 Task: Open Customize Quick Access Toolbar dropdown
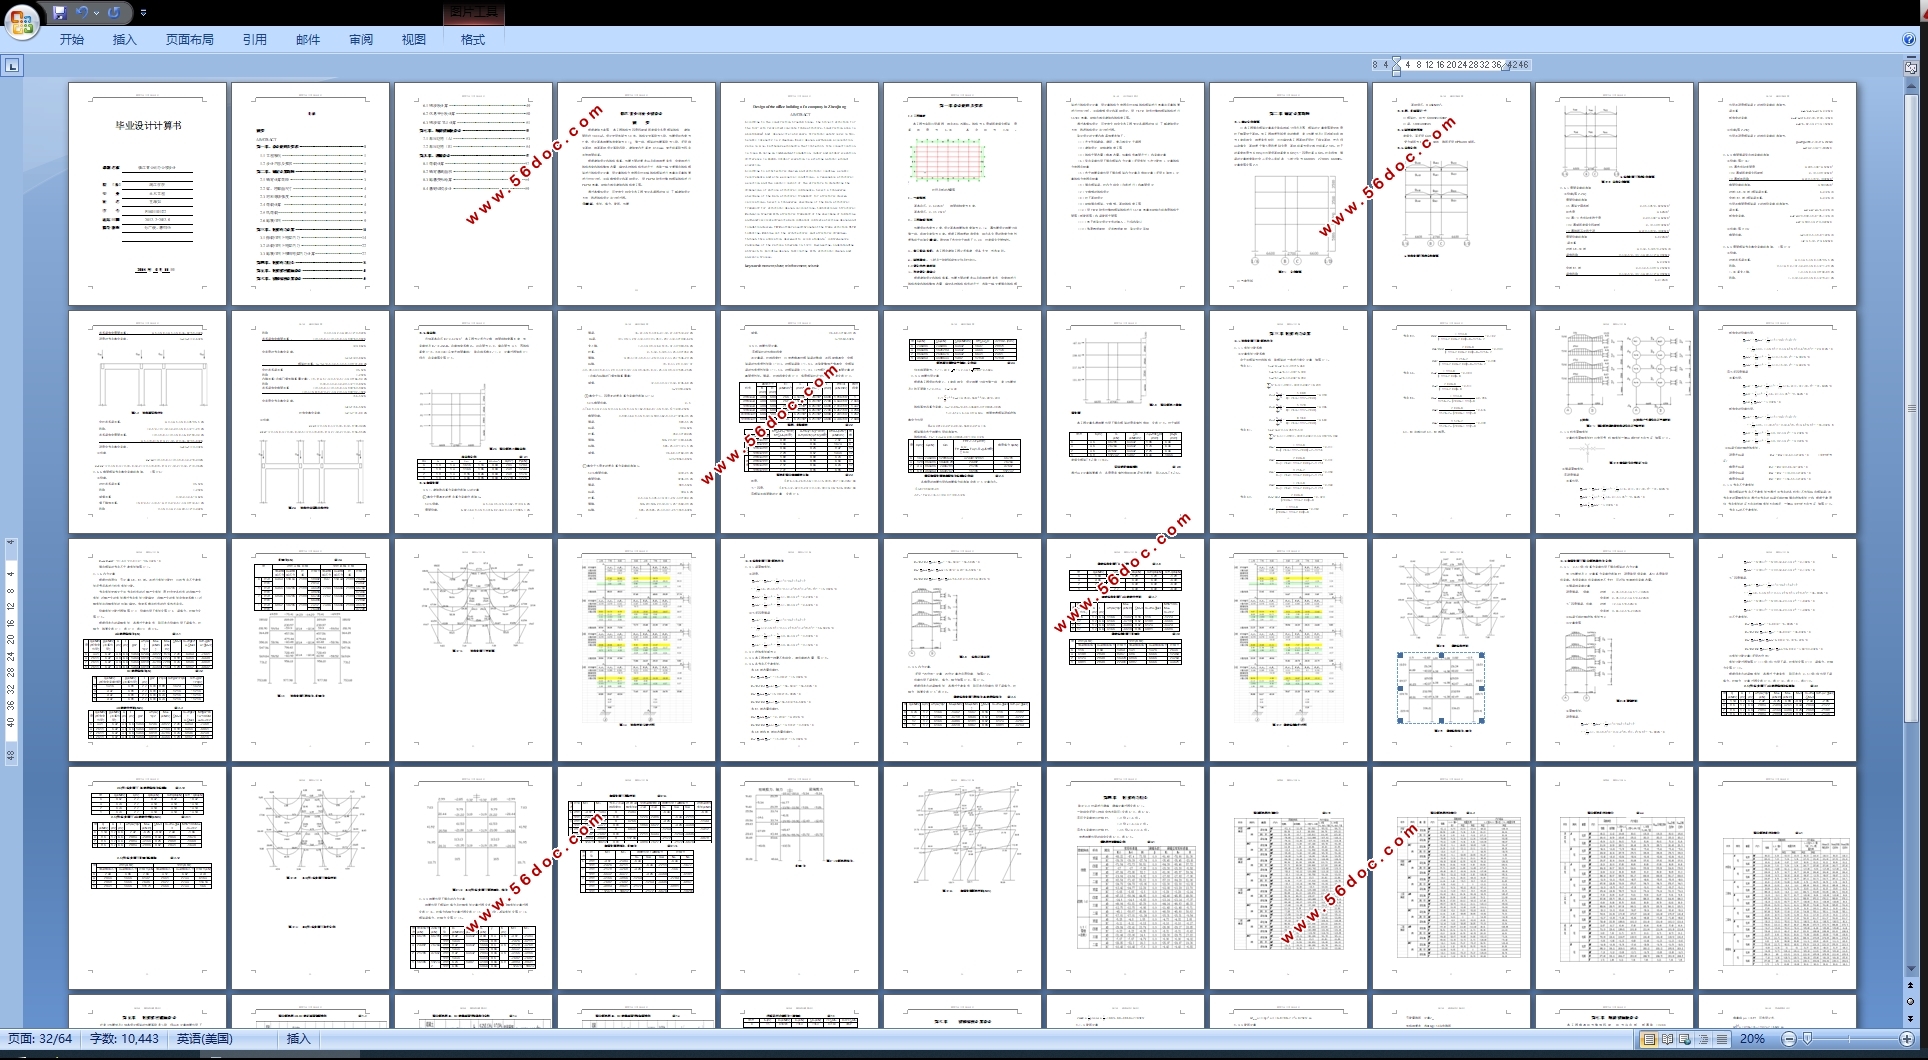click(143, 13)
